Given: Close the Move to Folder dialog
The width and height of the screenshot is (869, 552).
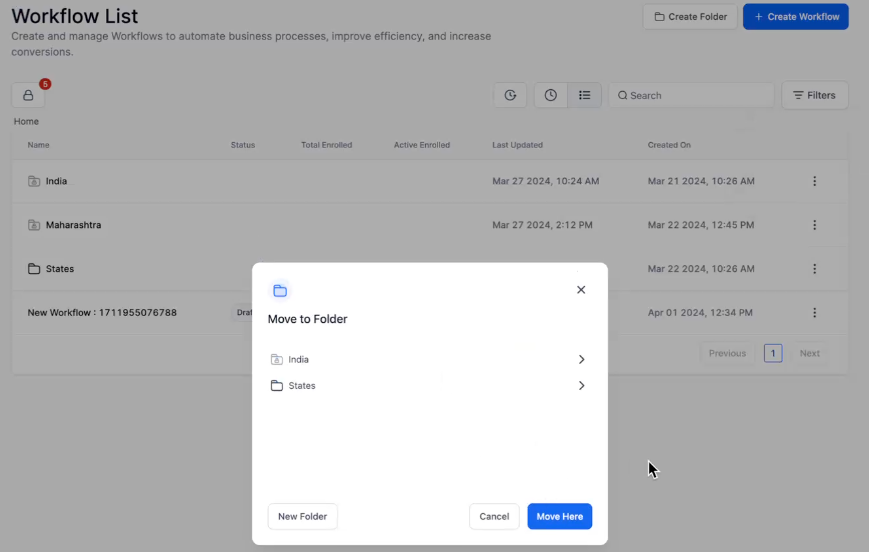Looking at the screenshot, I should pos(581,290).
